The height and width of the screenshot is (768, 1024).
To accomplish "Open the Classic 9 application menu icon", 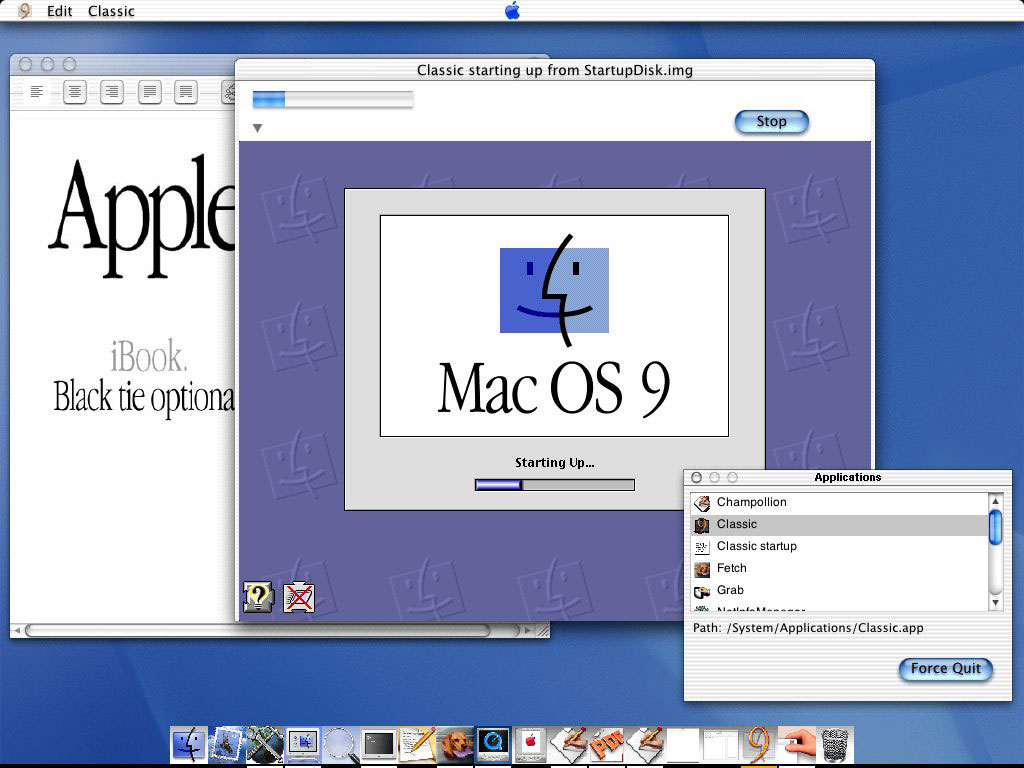I will point(24,10).
